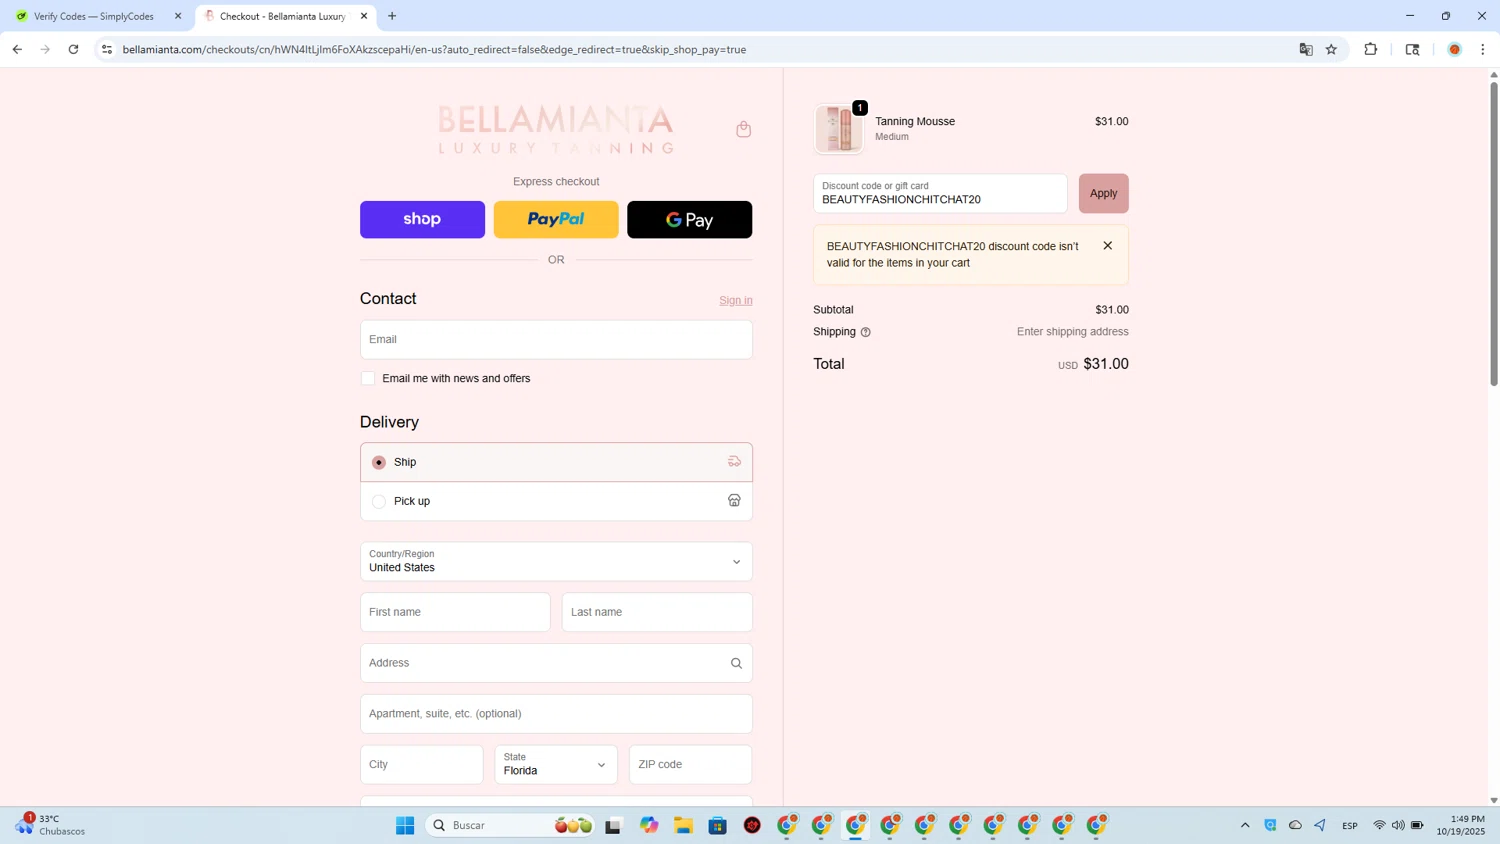1500x844 pixels.
Task: Switch to the Verify Codes SimplyCodes tab
Action: 94,16
